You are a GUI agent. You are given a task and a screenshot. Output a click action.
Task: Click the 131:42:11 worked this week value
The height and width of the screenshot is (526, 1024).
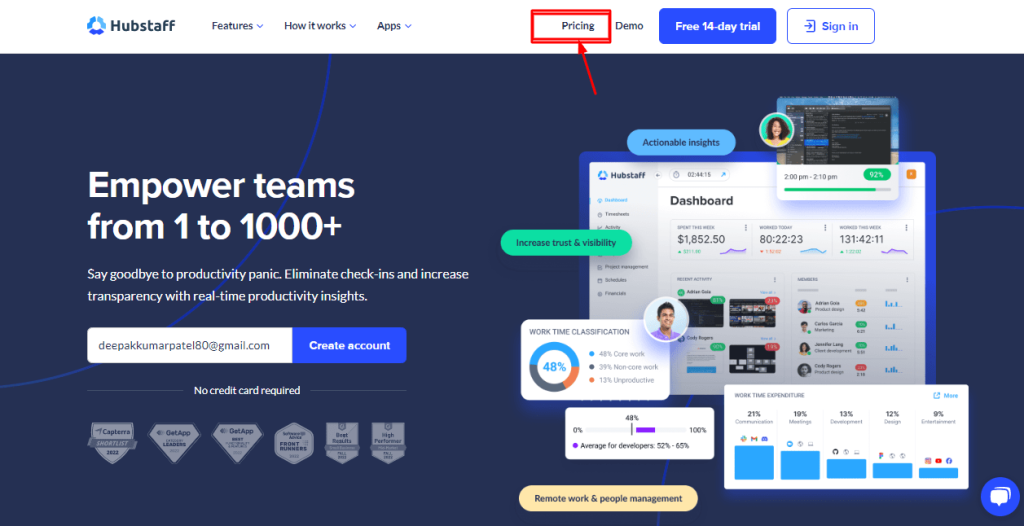pos(861,239)
